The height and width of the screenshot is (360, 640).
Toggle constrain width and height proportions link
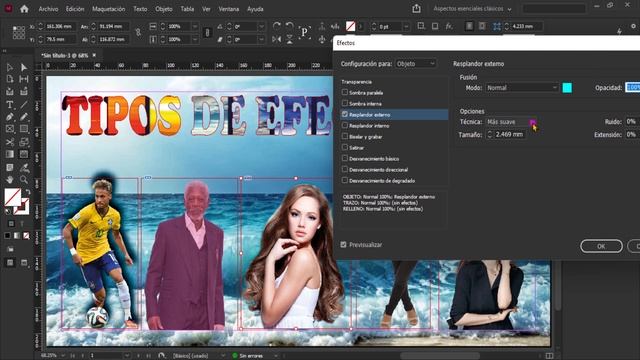pos(138,32)
